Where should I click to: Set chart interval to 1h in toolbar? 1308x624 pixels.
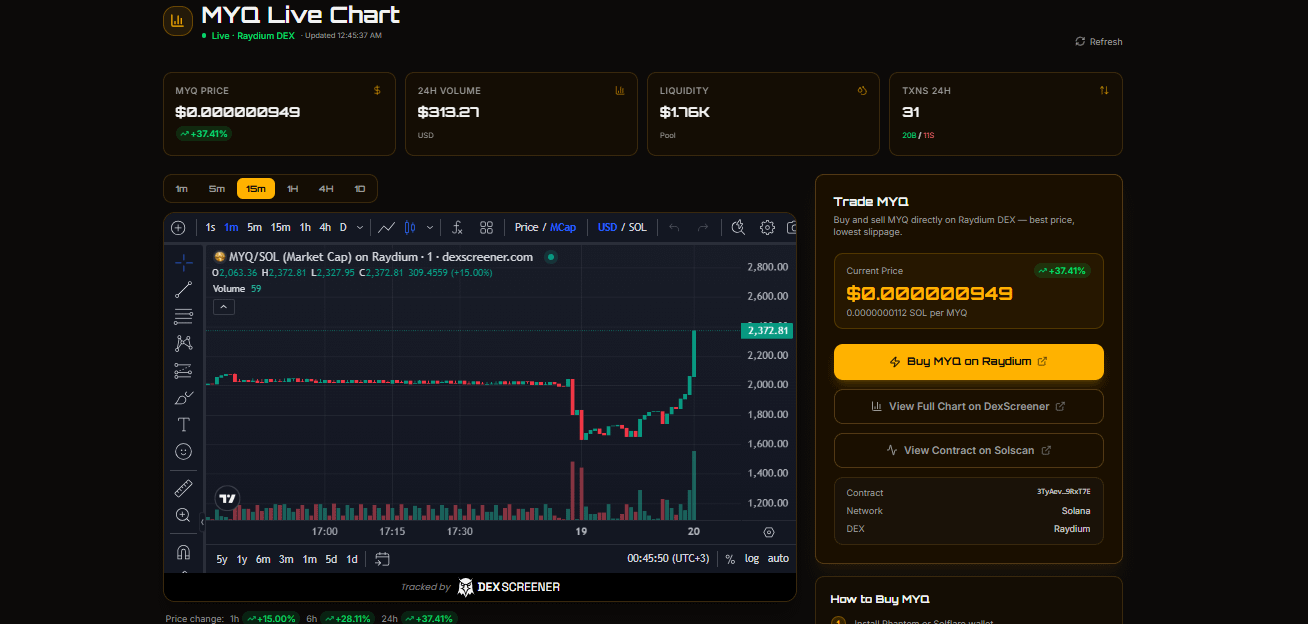click(x=305, y=227)
